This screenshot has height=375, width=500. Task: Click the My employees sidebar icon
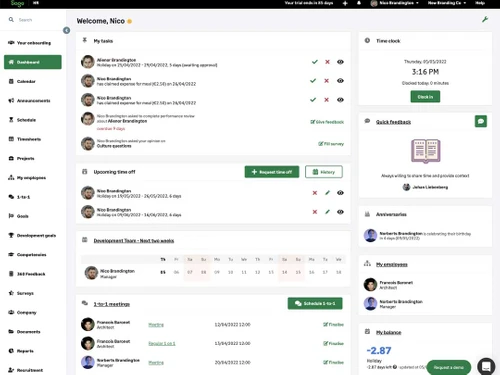pyautogui.click(x=11, y=178)
